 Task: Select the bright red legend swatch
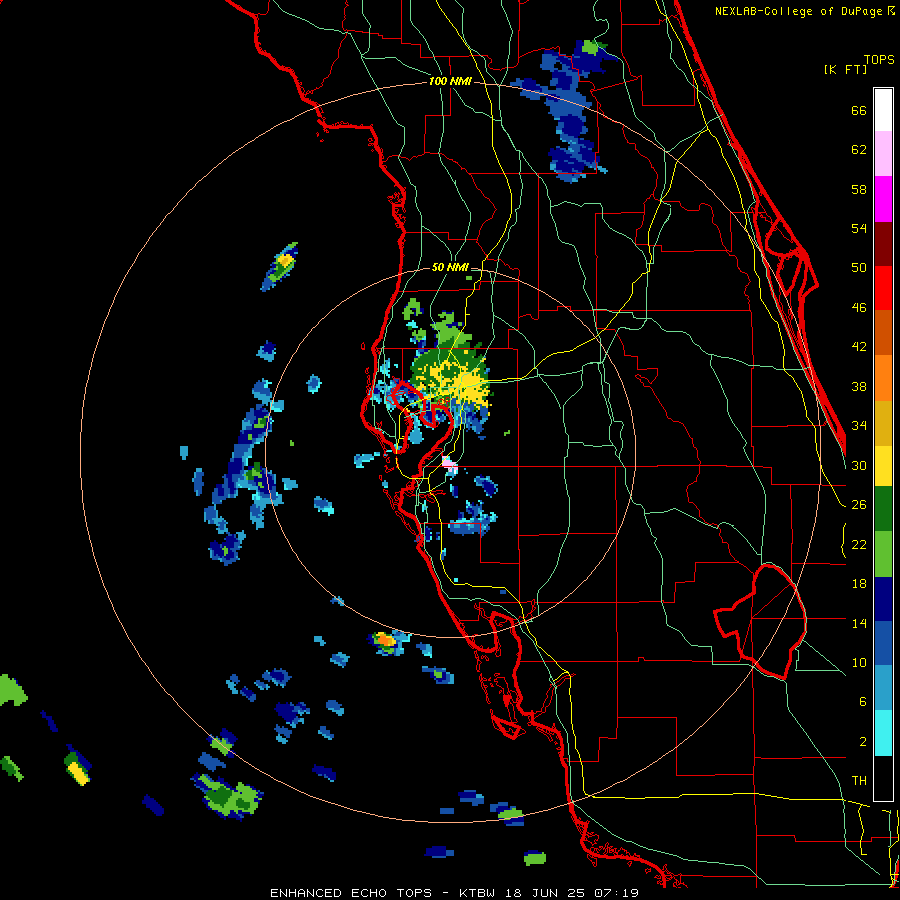883,288
